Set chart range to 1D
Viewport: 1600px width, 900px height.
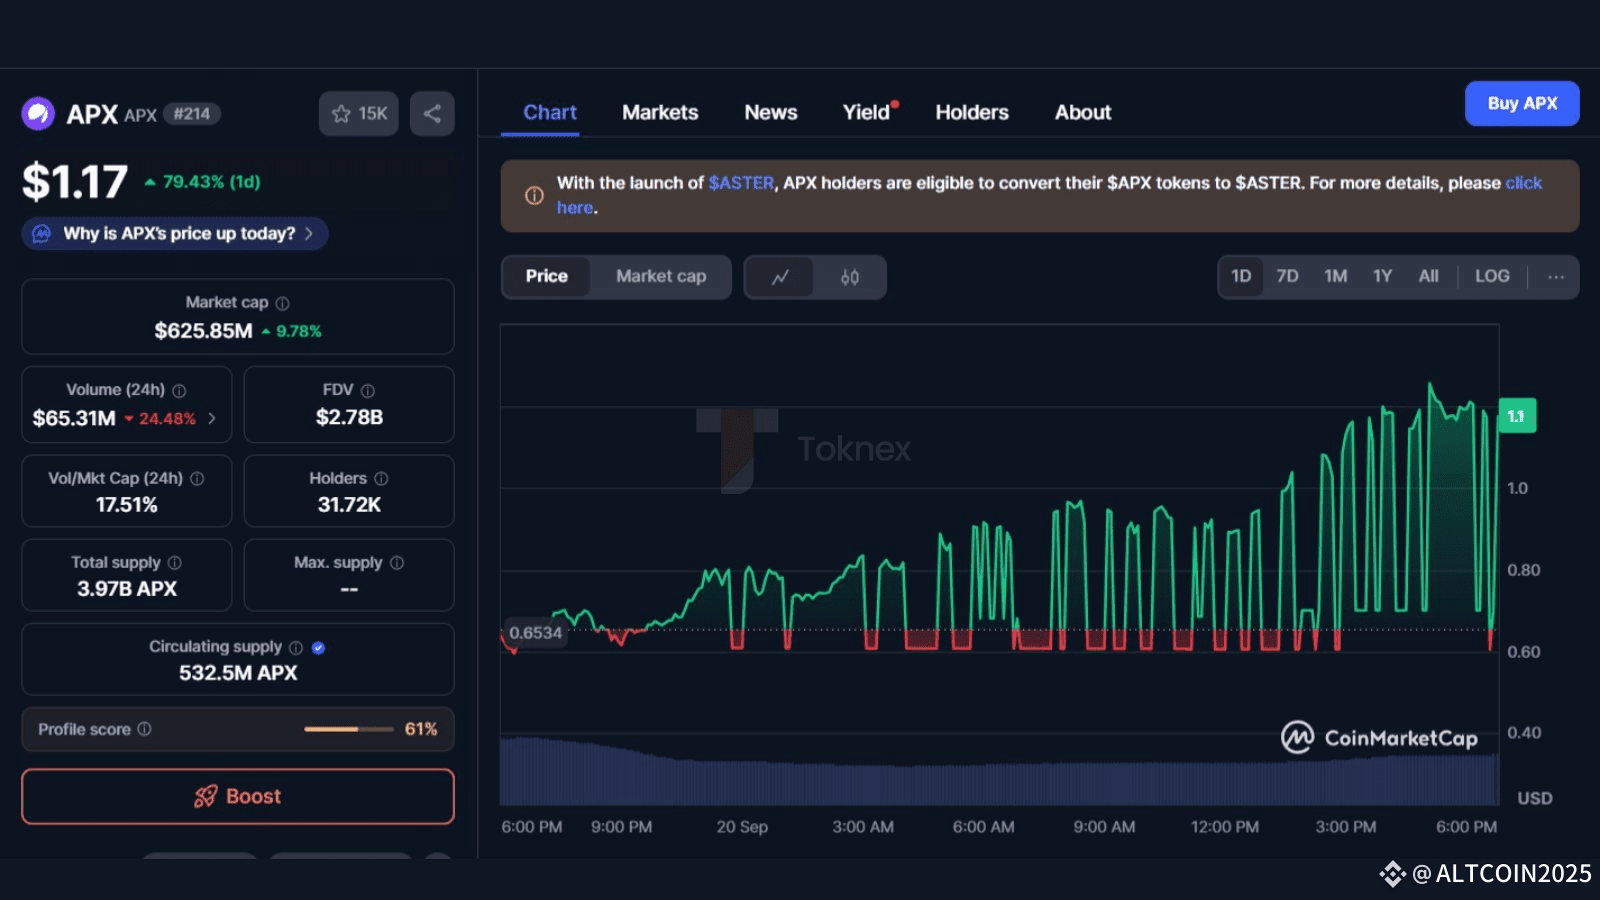1241,277
